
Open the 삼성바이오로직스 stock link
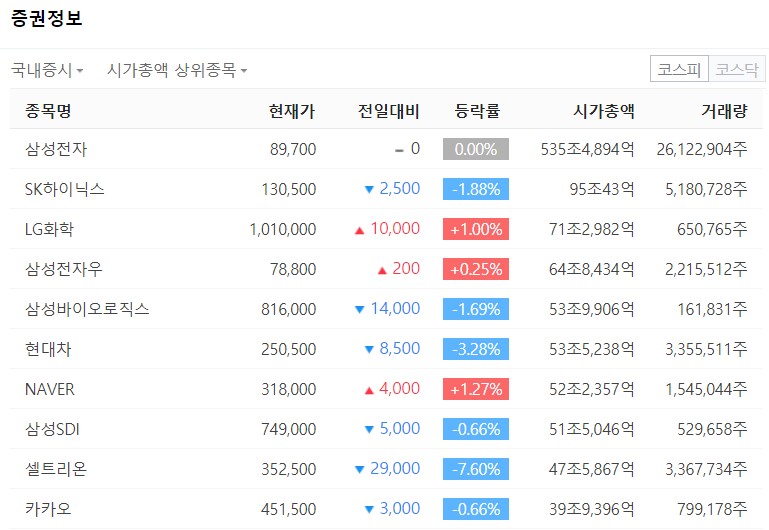87,309
